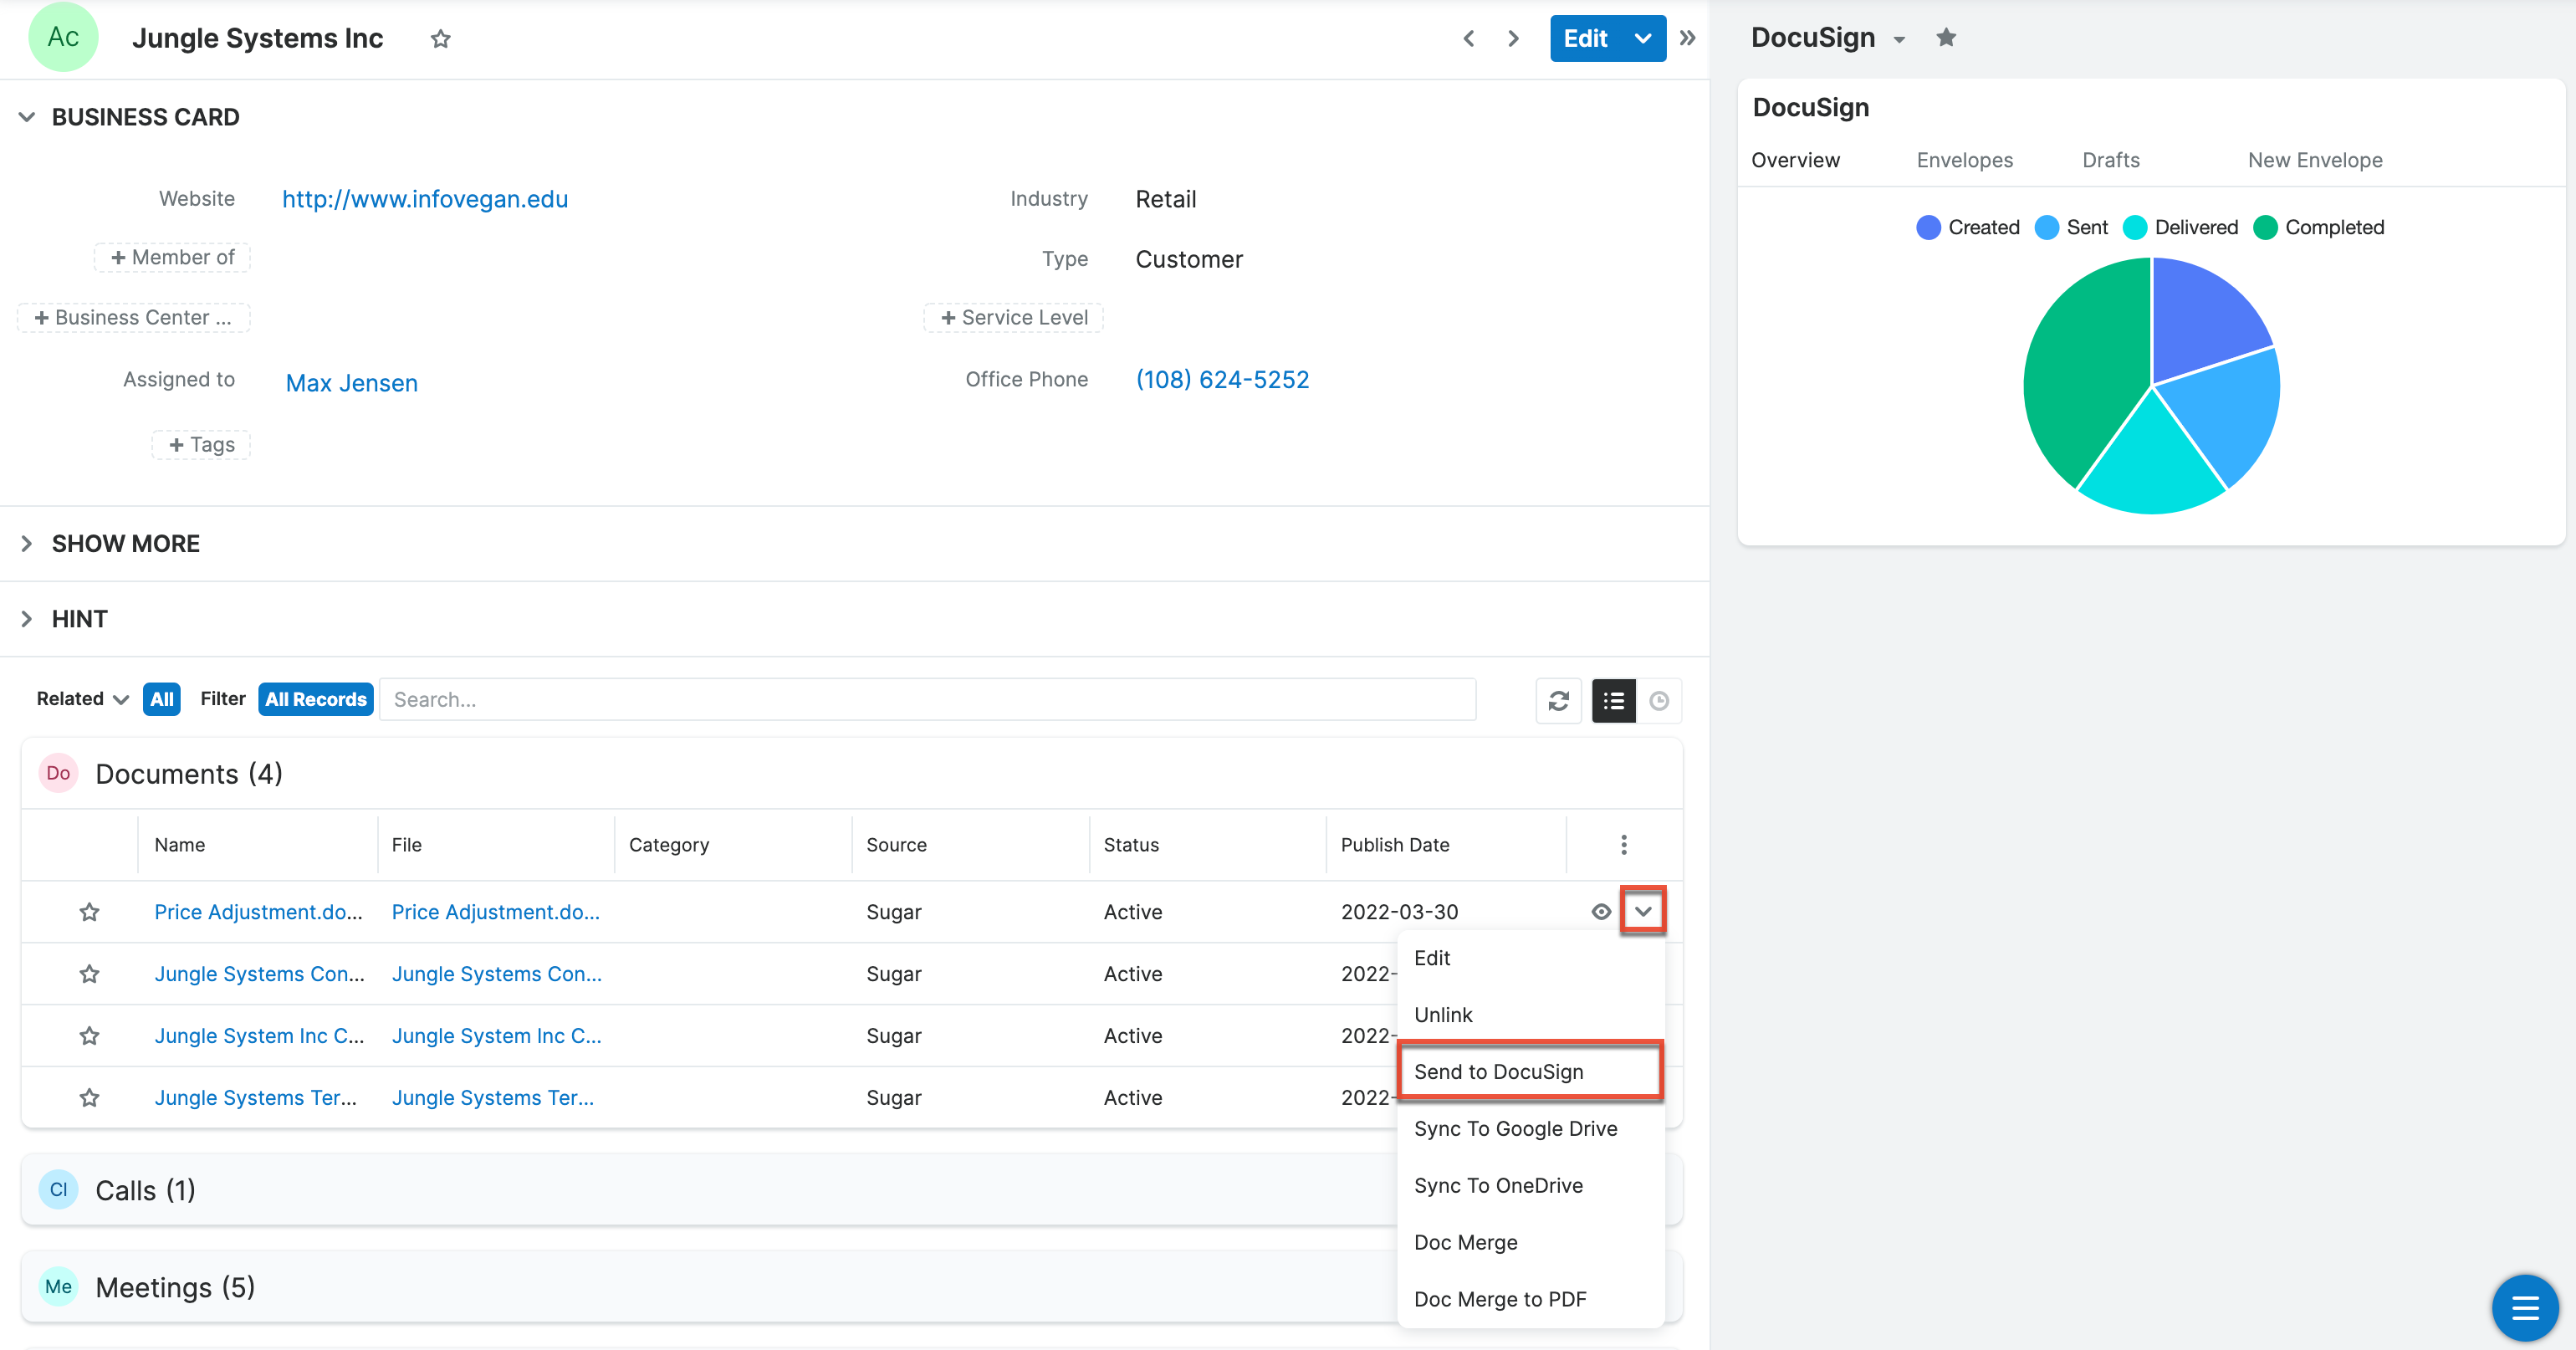Viewport: 2576px width, 1350px height.
Task: Open the Related dropdown
Action: (x=83, y=699)
